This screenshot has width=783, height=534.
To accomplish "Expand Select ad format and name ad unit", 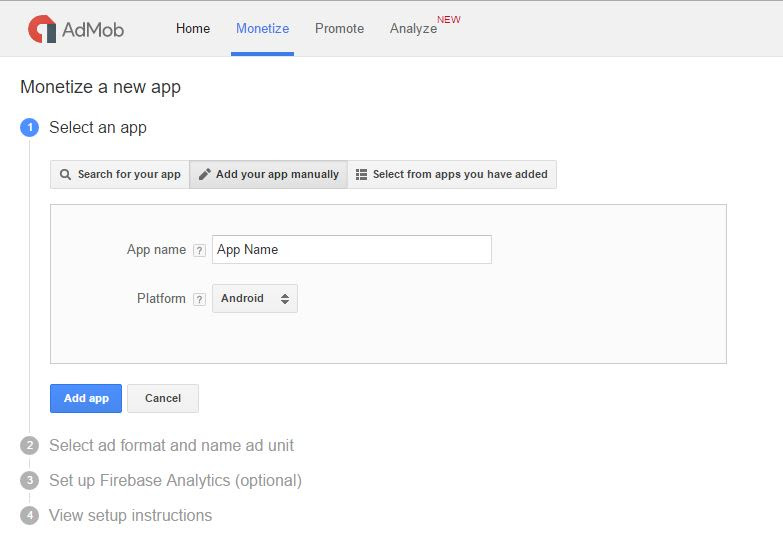I will (x=171, y=445).
